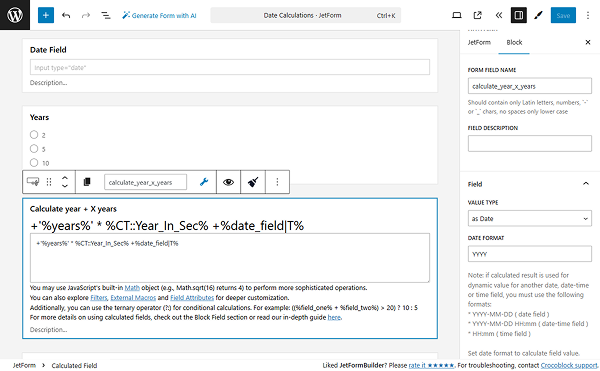
Task: Select the Years radio option 5
Action: (34, 148)
